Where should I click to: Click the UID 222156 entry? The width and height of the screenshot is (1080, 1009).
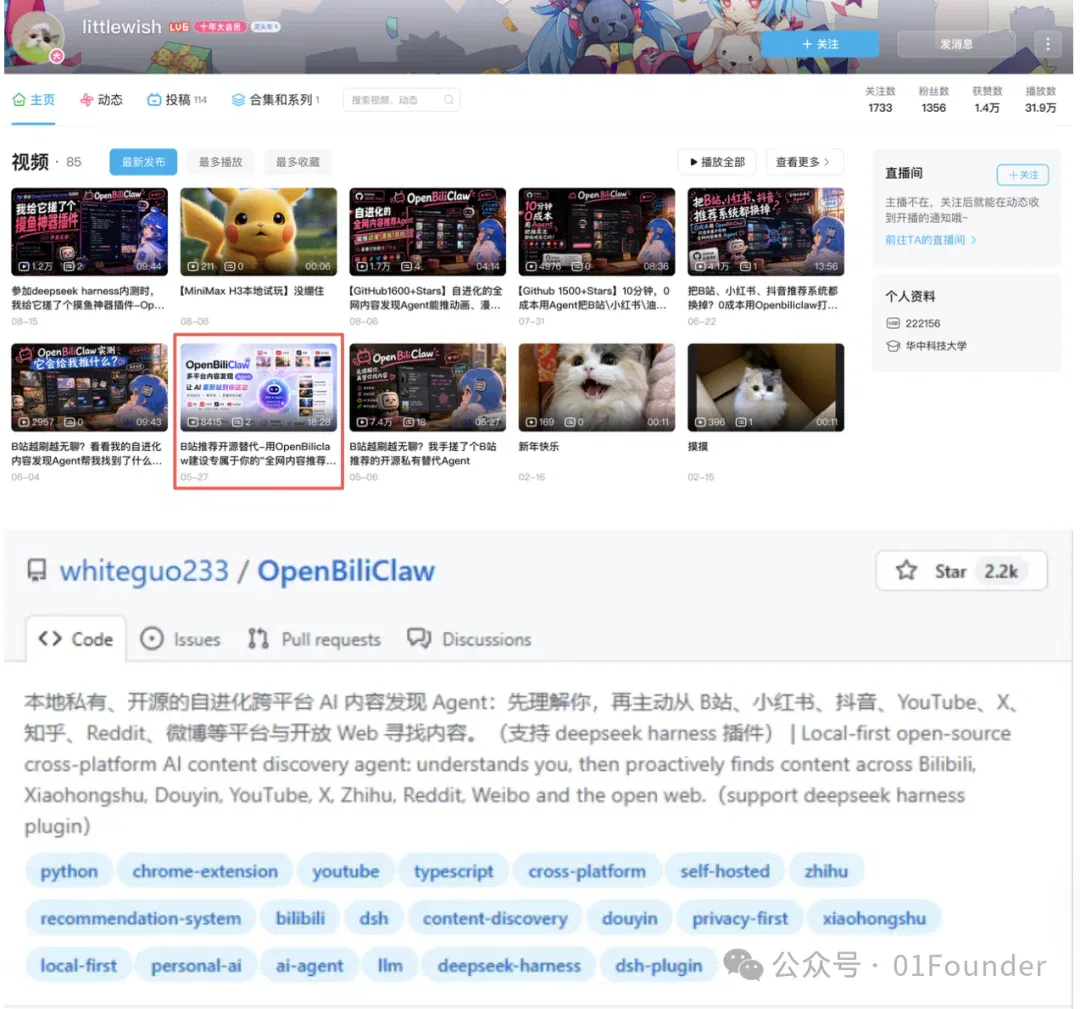tap(913, 323)
